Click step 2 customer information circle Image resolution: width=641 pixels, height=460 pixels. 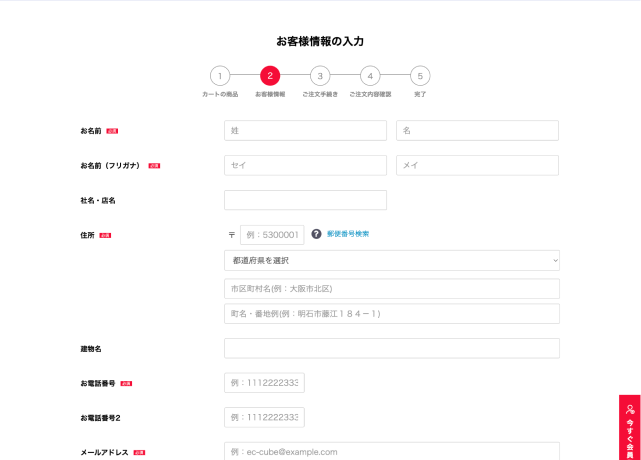coord(270,76)
